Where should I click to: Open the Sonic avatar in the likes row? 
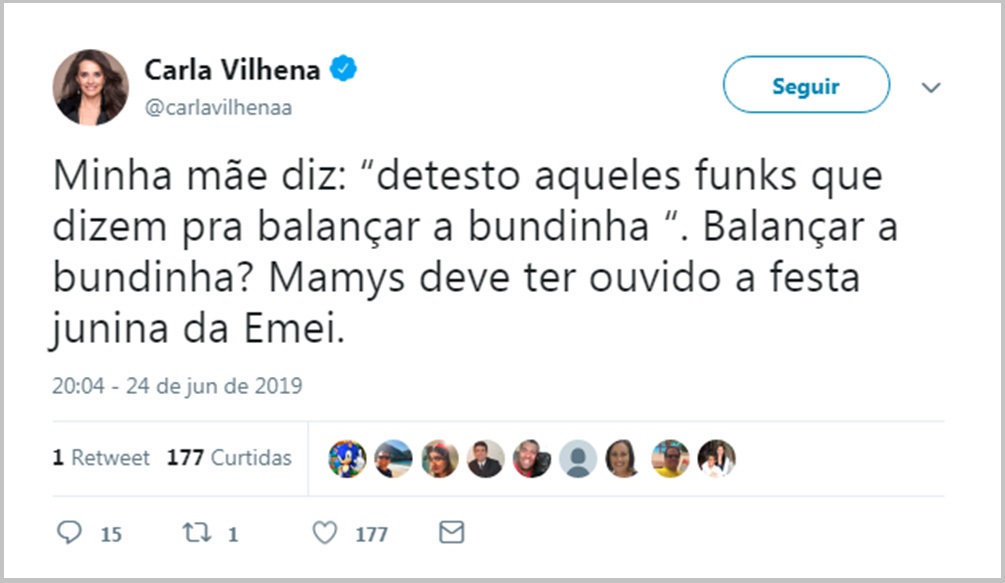(x=346, y=459)
